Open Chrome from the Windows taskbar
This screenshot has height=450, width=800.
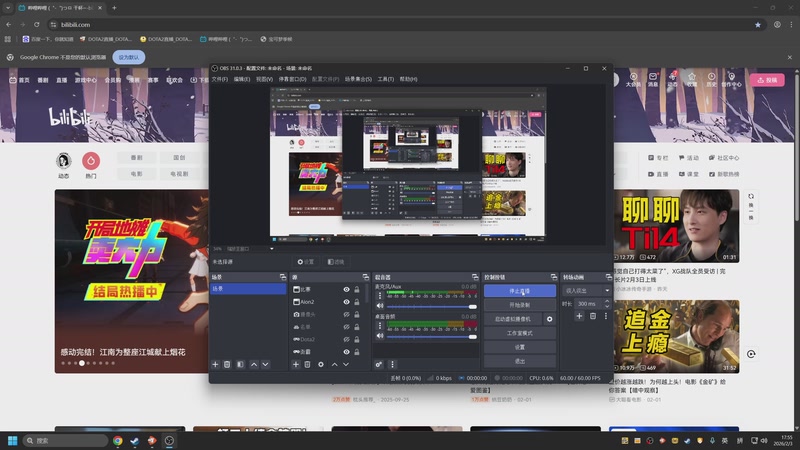pos(118,440)
